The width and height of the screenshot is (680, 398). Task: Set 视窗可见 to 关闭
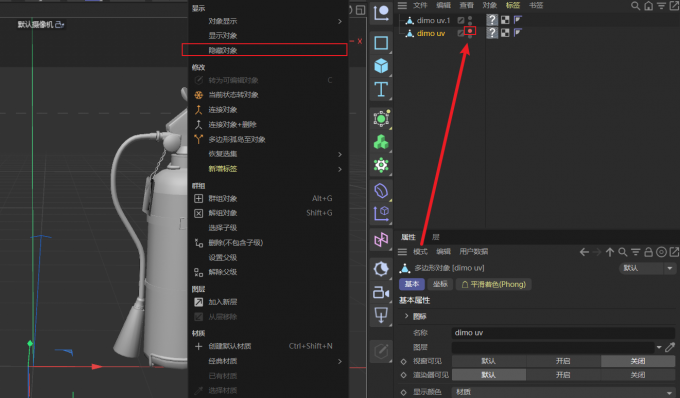638,361
